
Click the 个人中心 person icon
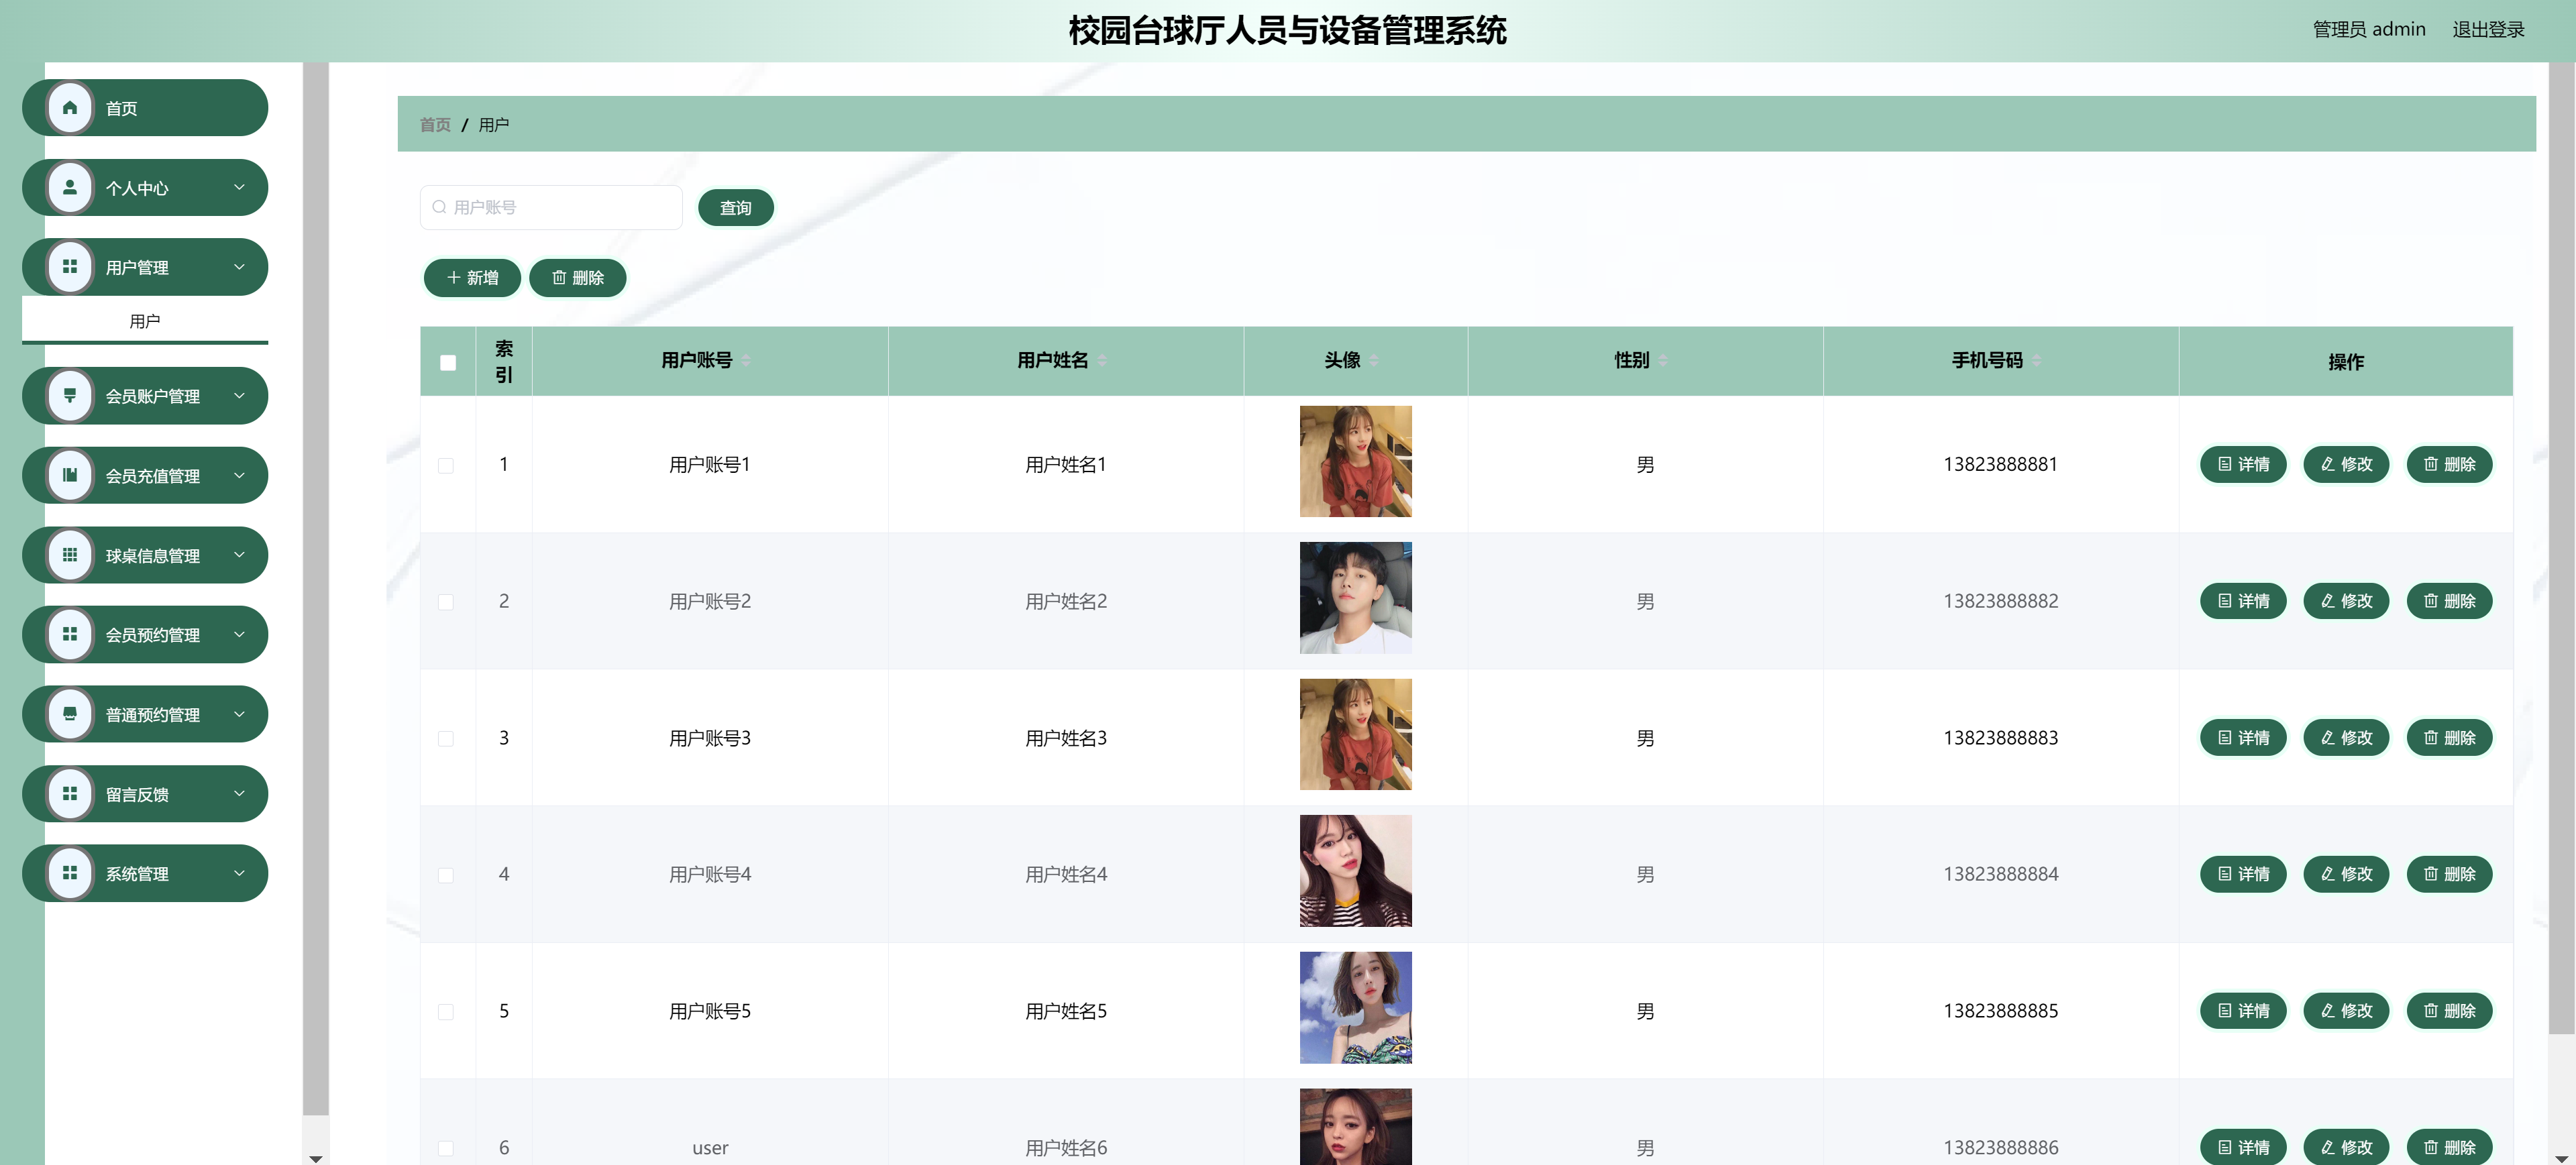coord(70,187)
